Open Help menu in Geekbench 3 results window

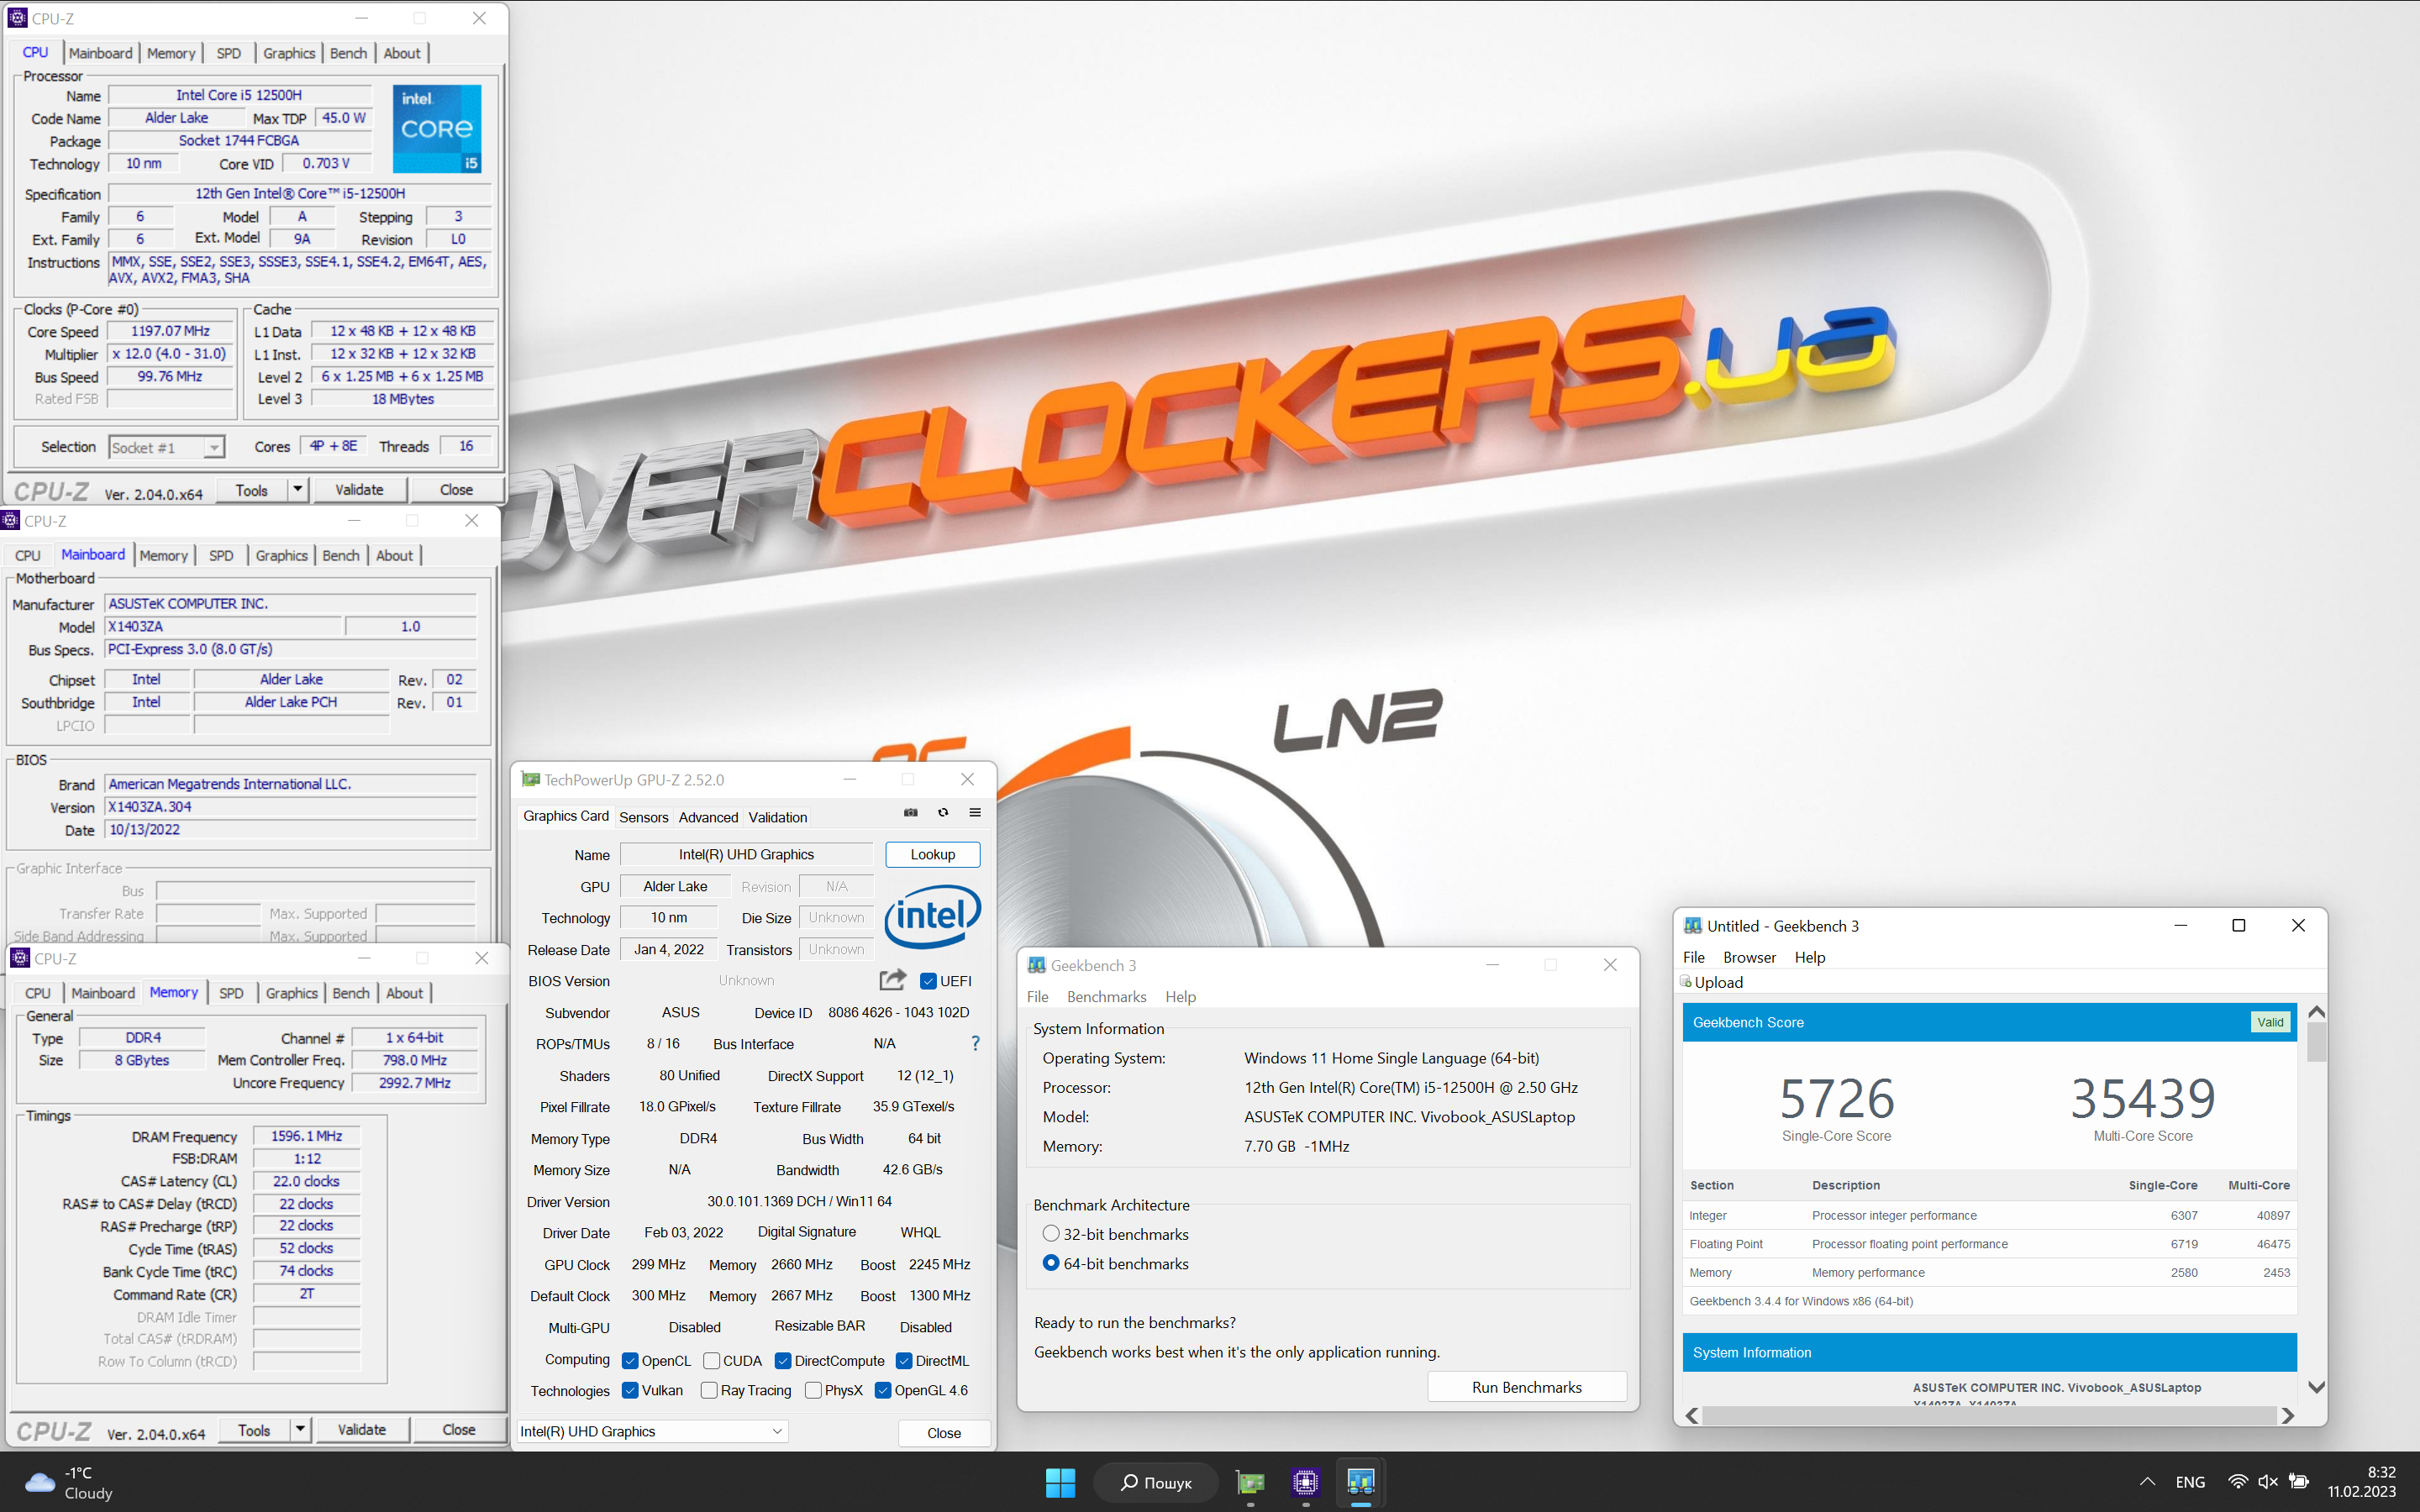[x=1810, y=957]
